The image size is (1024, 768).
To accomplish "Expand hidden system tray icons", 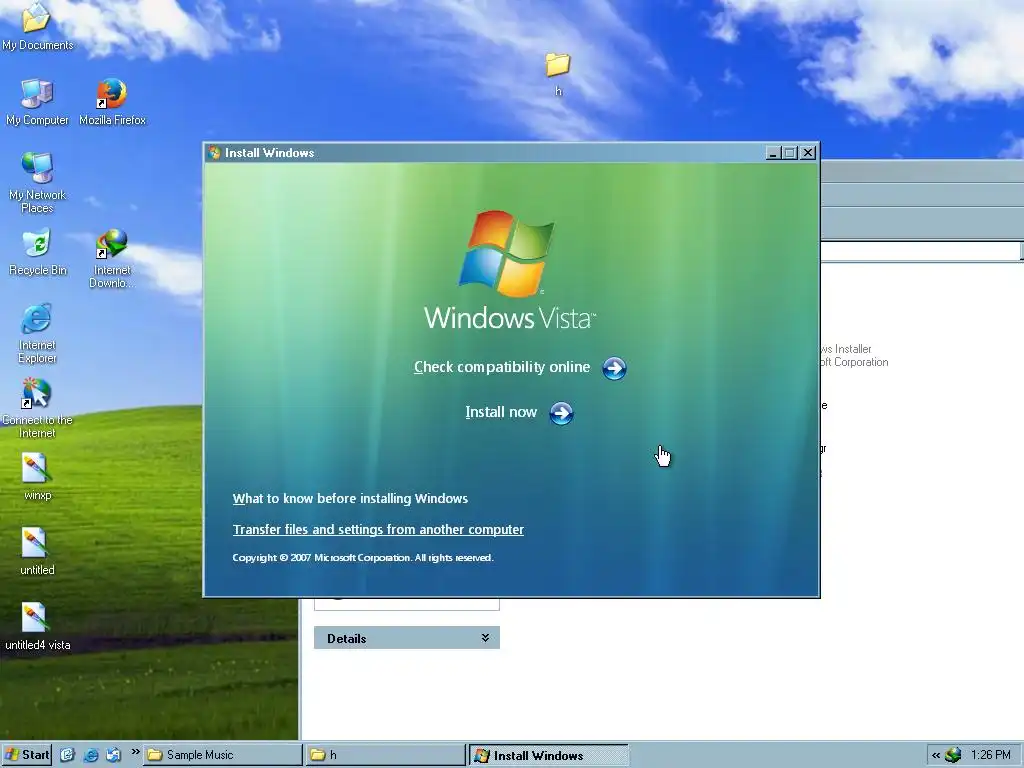I will [936, 755].
